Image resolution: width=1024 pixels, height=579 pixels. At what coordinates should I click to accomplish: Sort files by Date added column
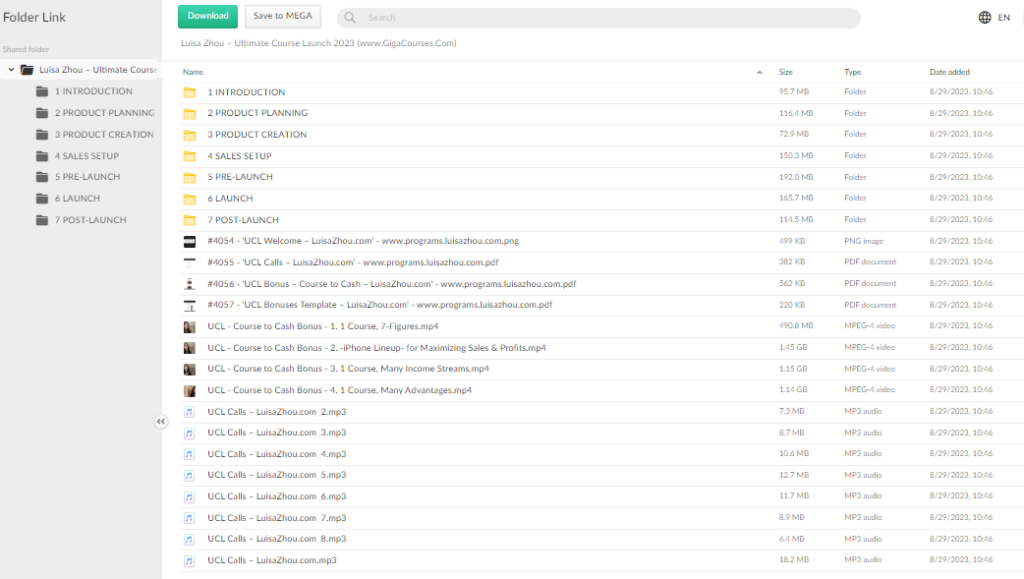click(x=948, y=72)
